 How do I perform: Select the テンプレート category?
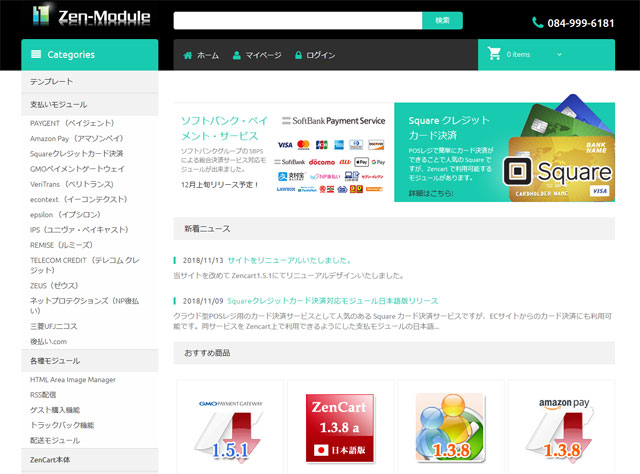tap(89, 82)
